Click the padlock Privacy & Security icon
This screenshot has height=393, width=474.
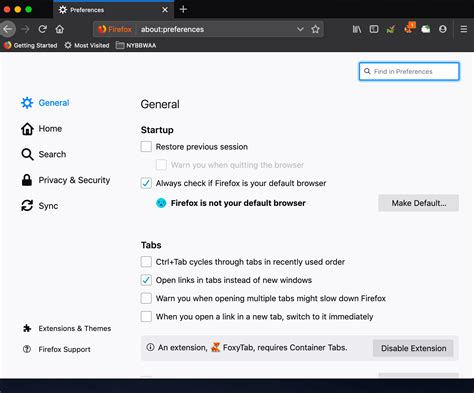(27, 180)
